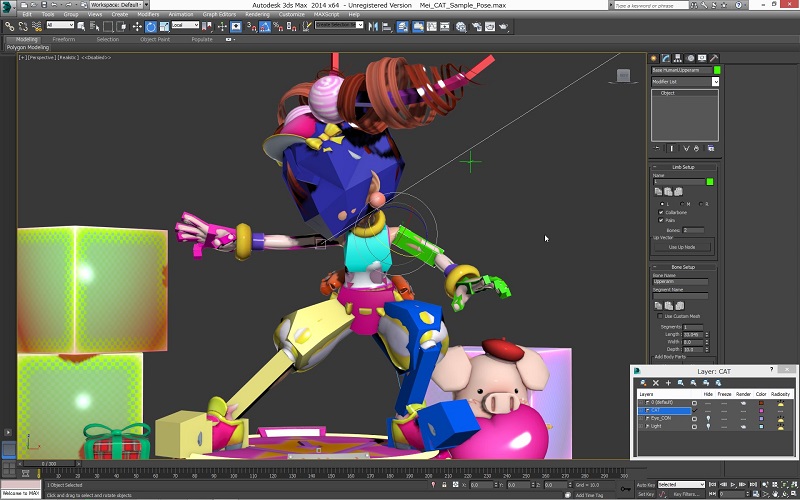Screen dimensions: 800x500
Task: Open the Material Editor icon
Action: pos(461,27)
